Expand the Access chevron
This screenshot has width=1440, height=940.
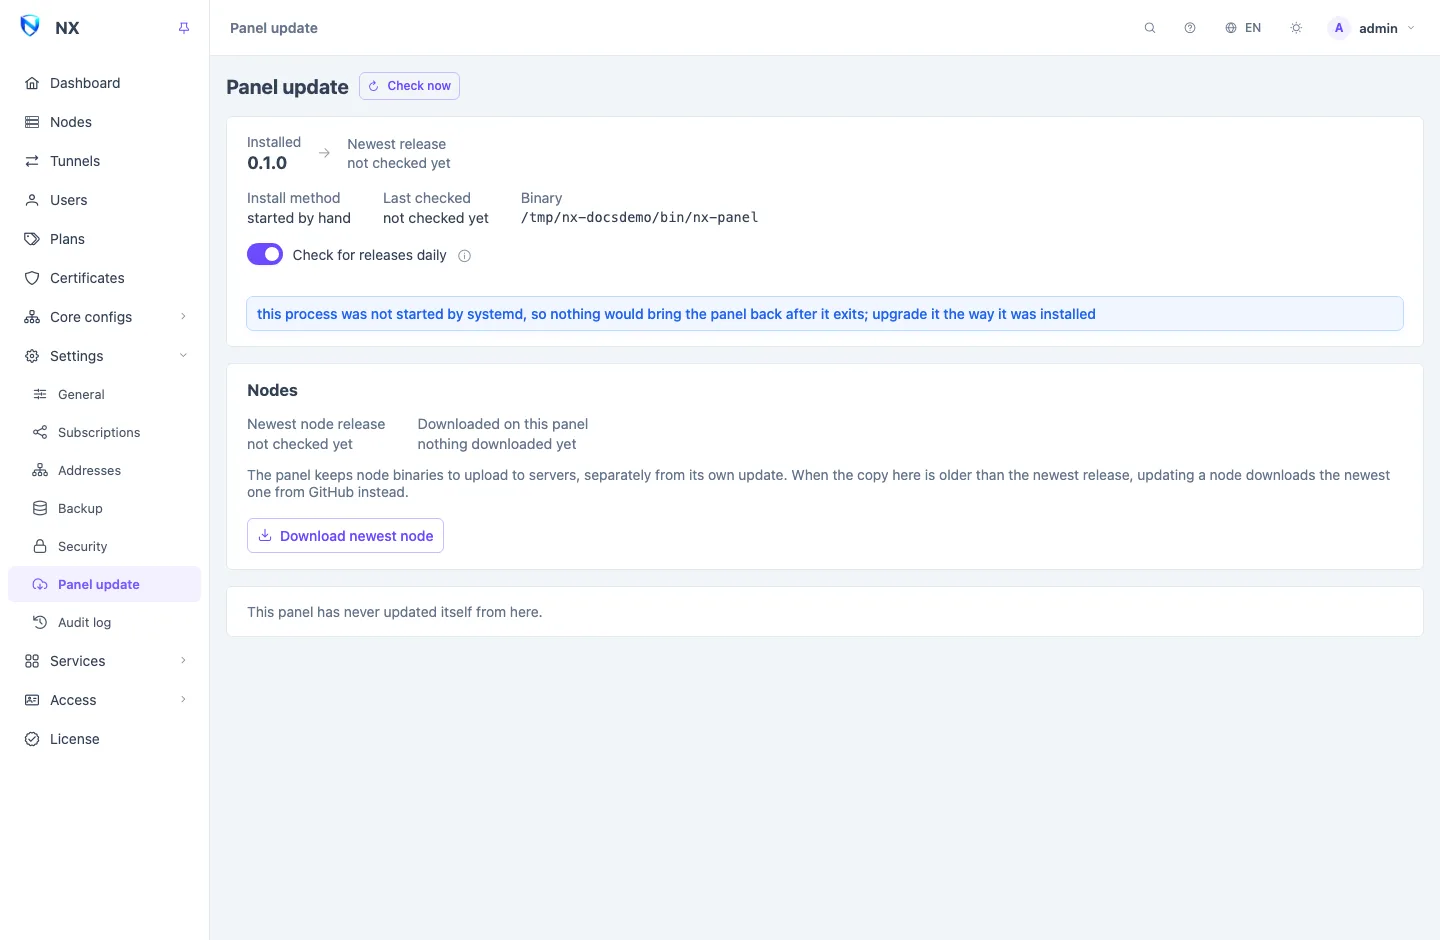pyautogui.click(x=183, y=700)
